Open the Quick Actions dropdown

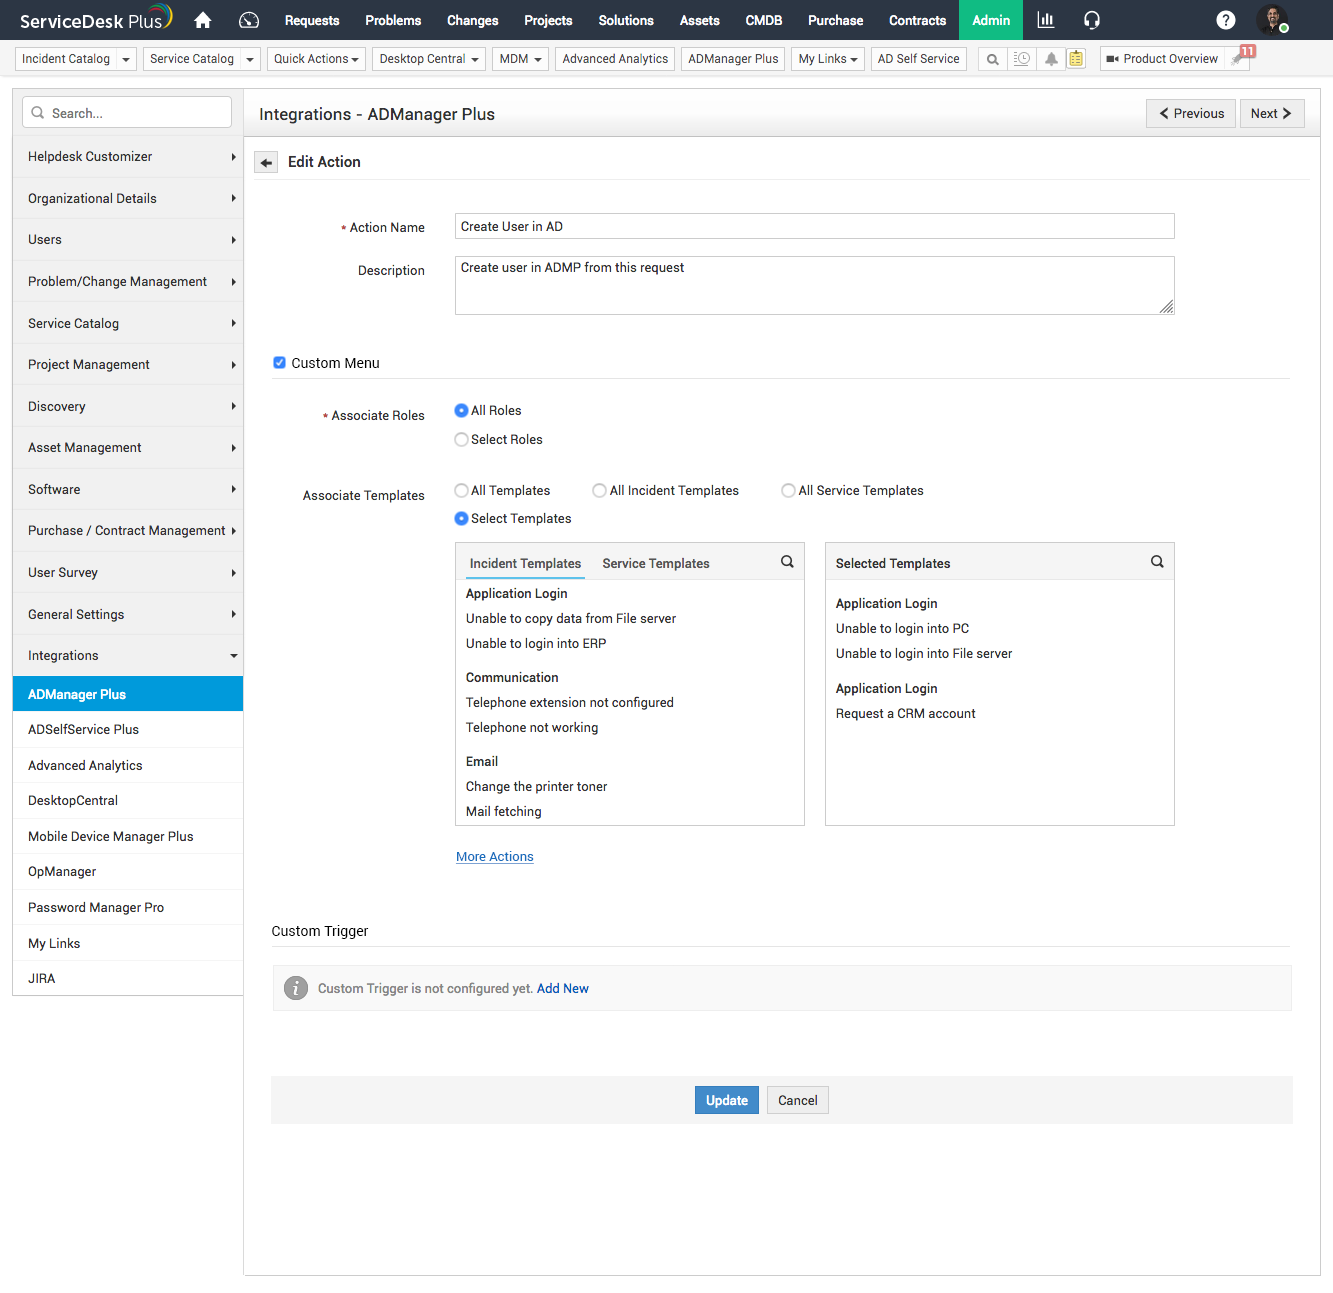316,59
